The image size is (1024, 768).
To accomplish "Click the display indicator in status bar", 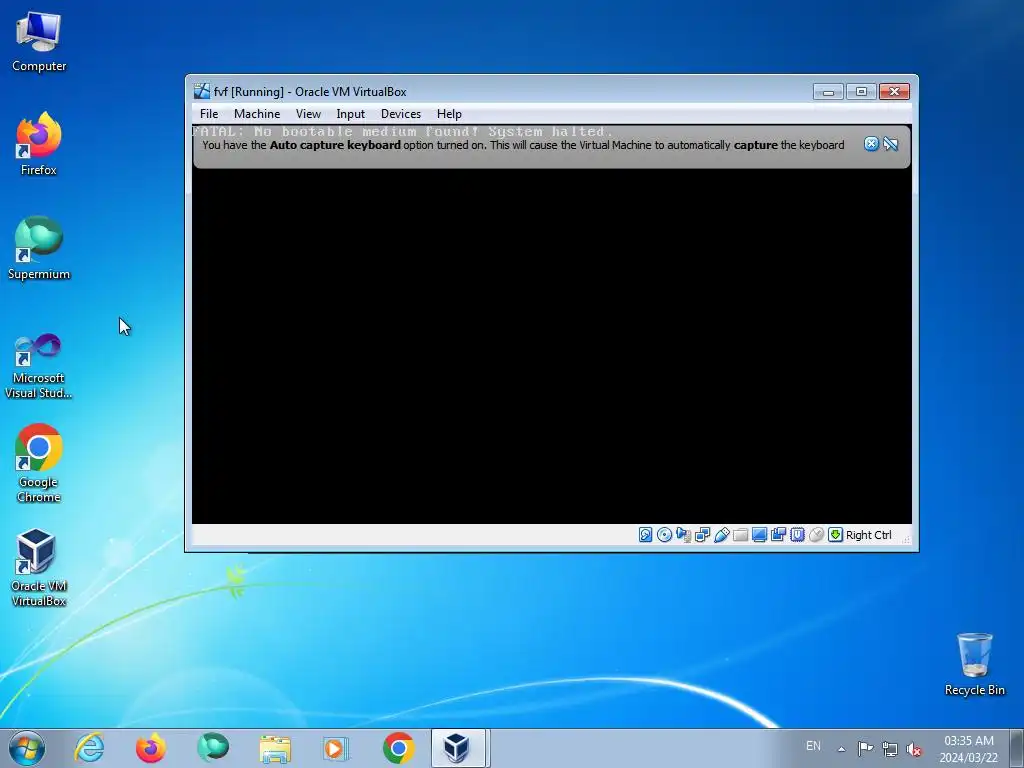I will 759,535.
